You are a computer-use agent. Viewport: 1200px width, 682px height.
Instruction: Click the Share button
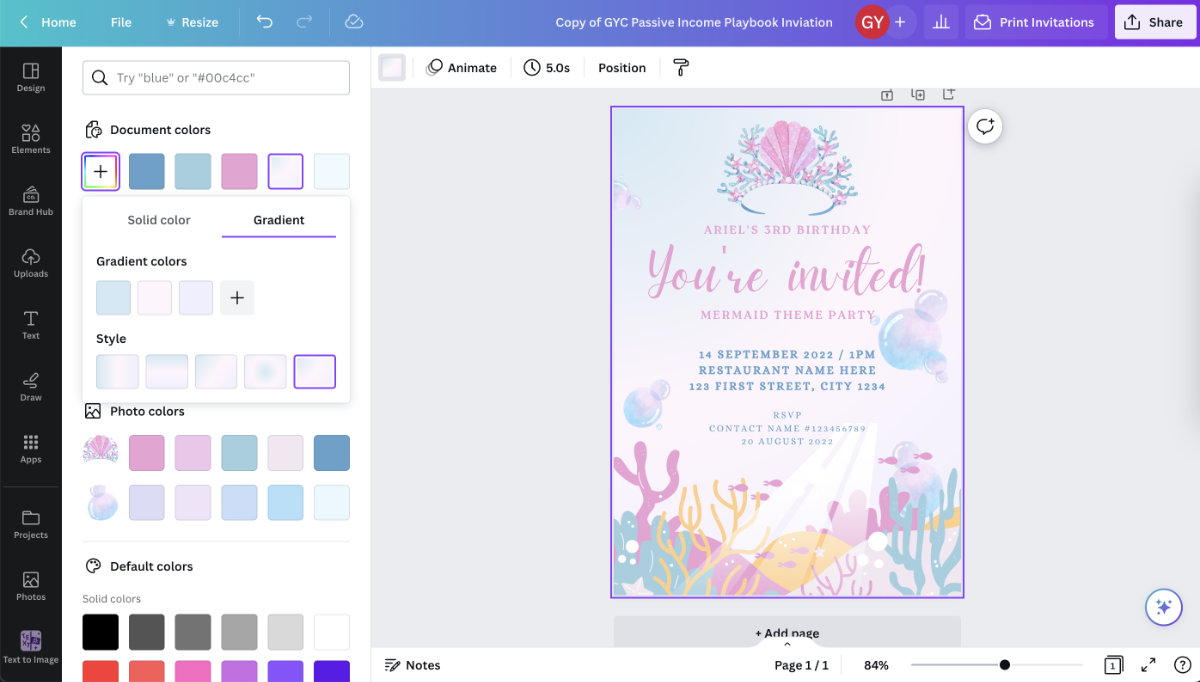coord(1154,22)
